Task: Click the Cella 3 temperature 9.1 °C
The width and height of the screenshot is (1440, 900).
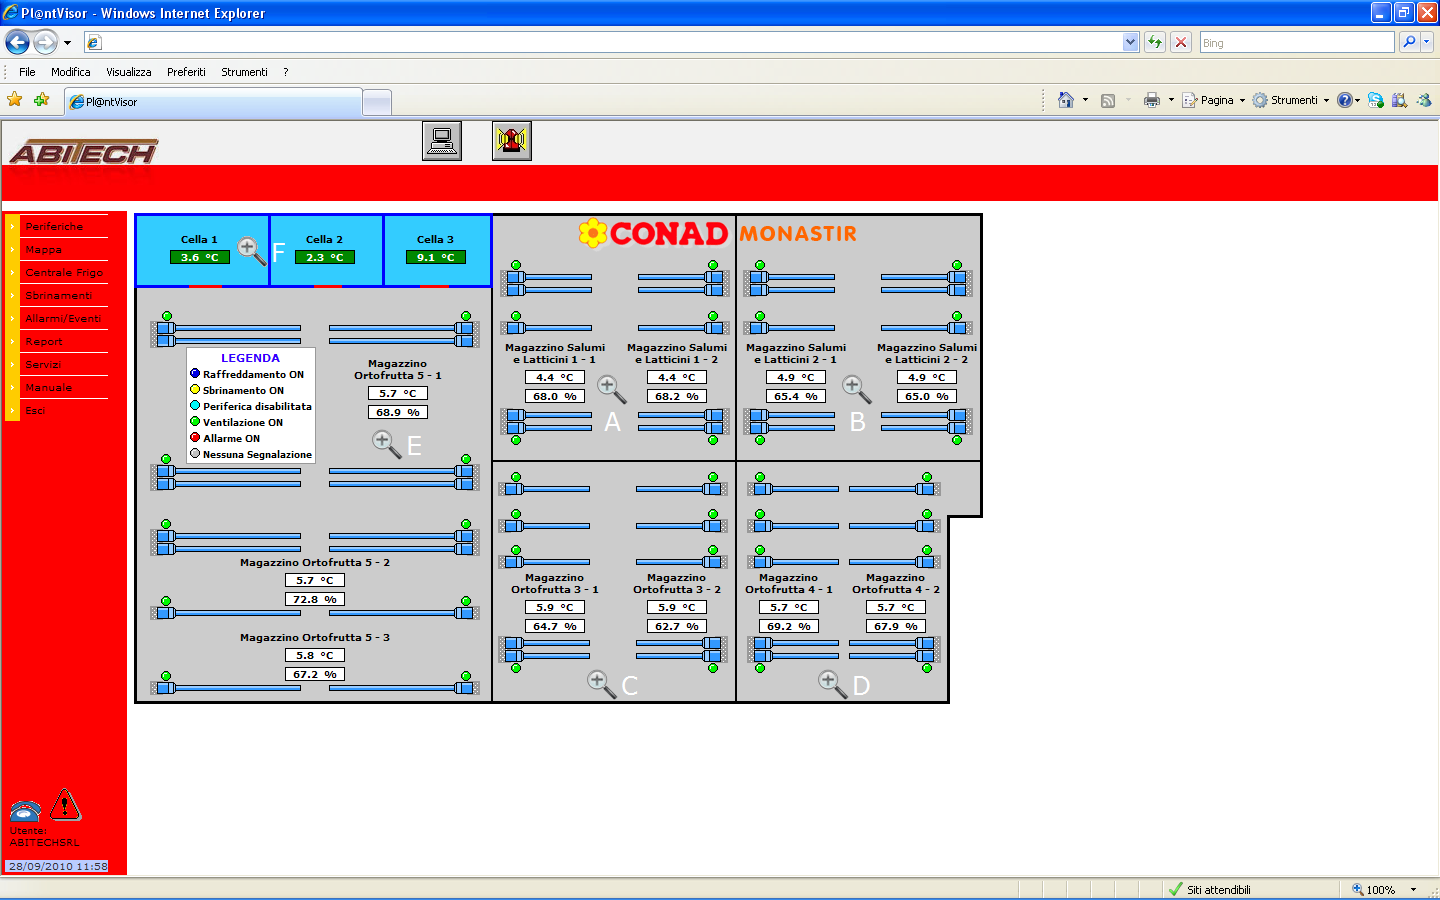Action: pyautogui.click(x=436, y=257)
